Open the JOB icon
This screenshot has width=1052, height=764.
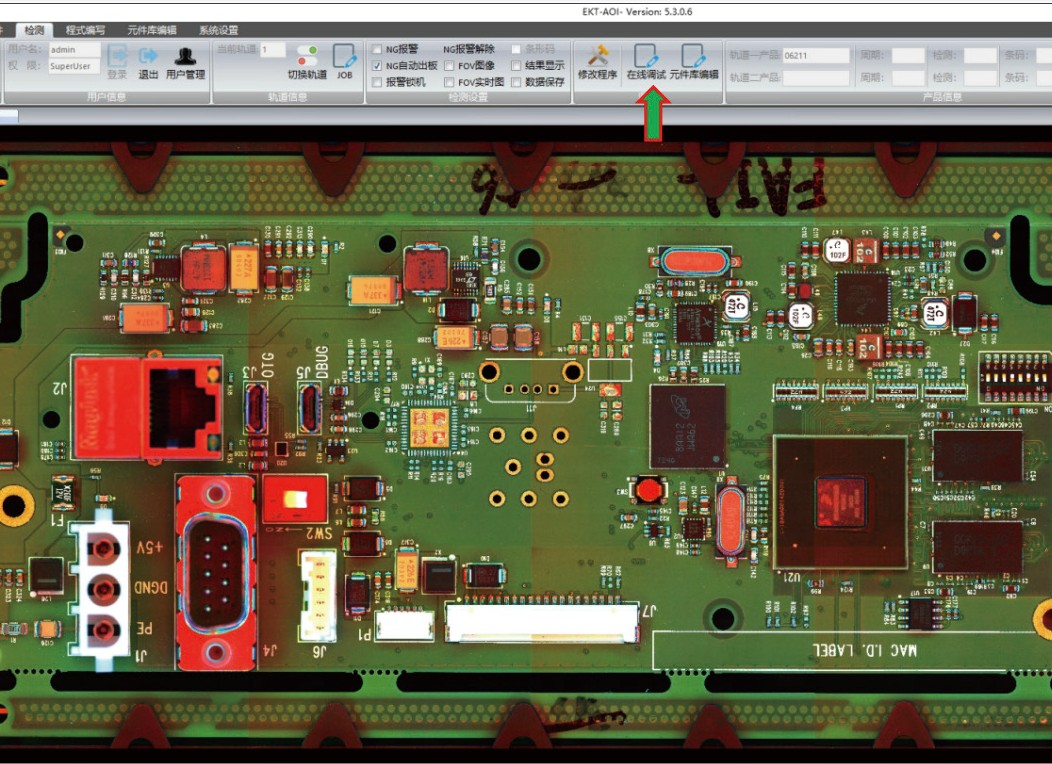tap(344, 56)
